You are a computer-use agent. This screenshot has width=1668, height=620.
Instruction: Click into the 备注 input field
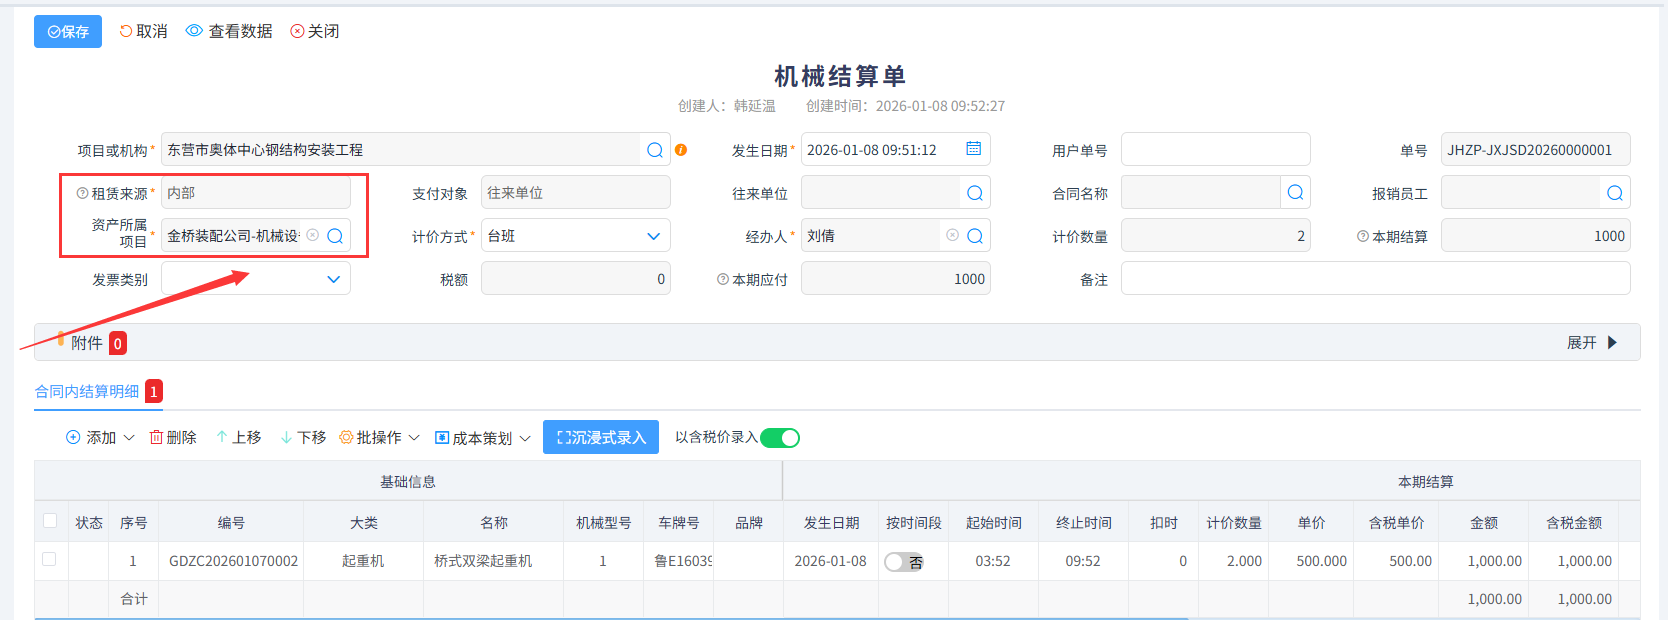click(x=1375, y=279)
